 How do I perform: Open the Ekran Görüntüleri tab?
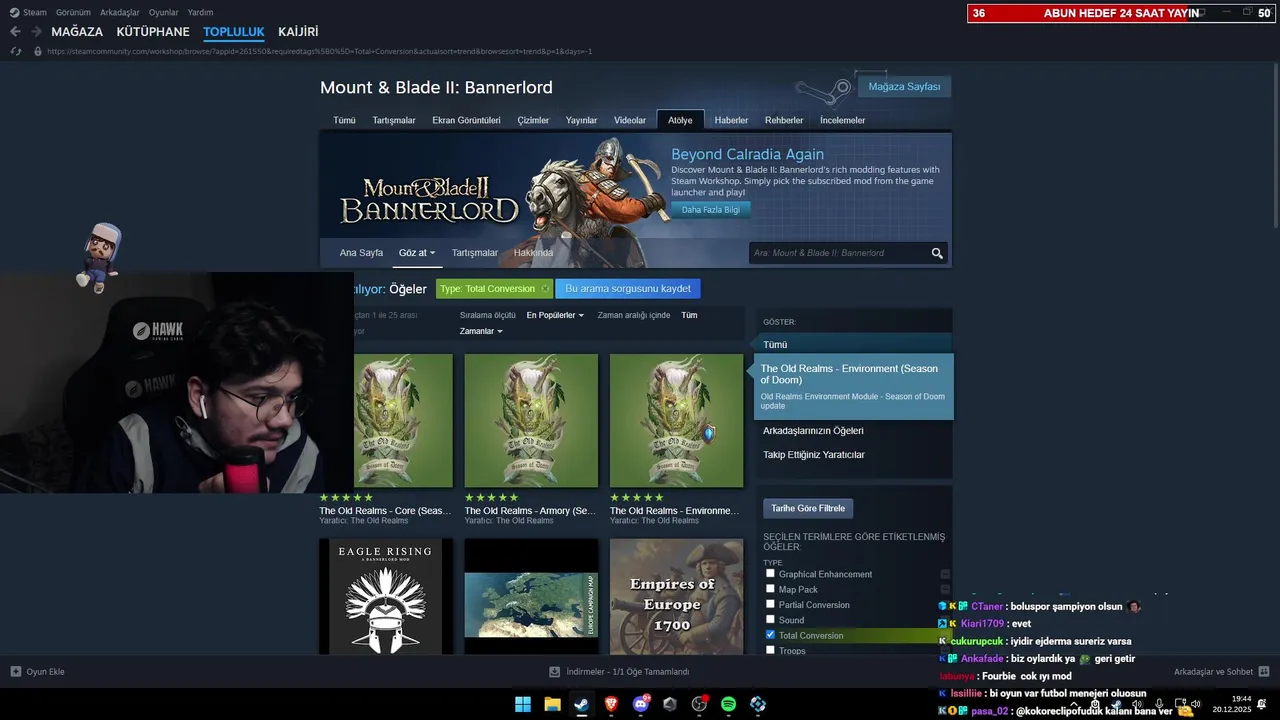coord(466,120)
